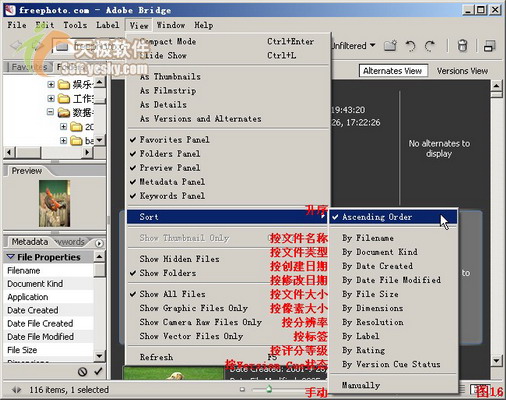Click the small thumbnail size icon
The image size is (506, 400).
click(x=242, y=389)
